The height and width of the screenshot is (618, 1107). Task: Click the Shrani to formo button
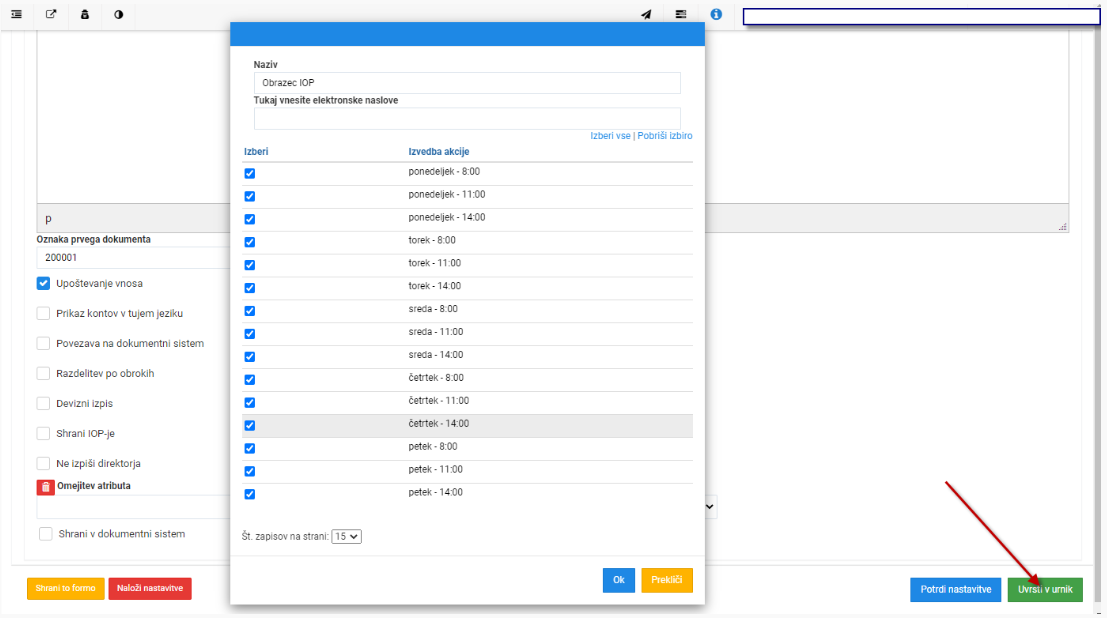pos(66,588)
